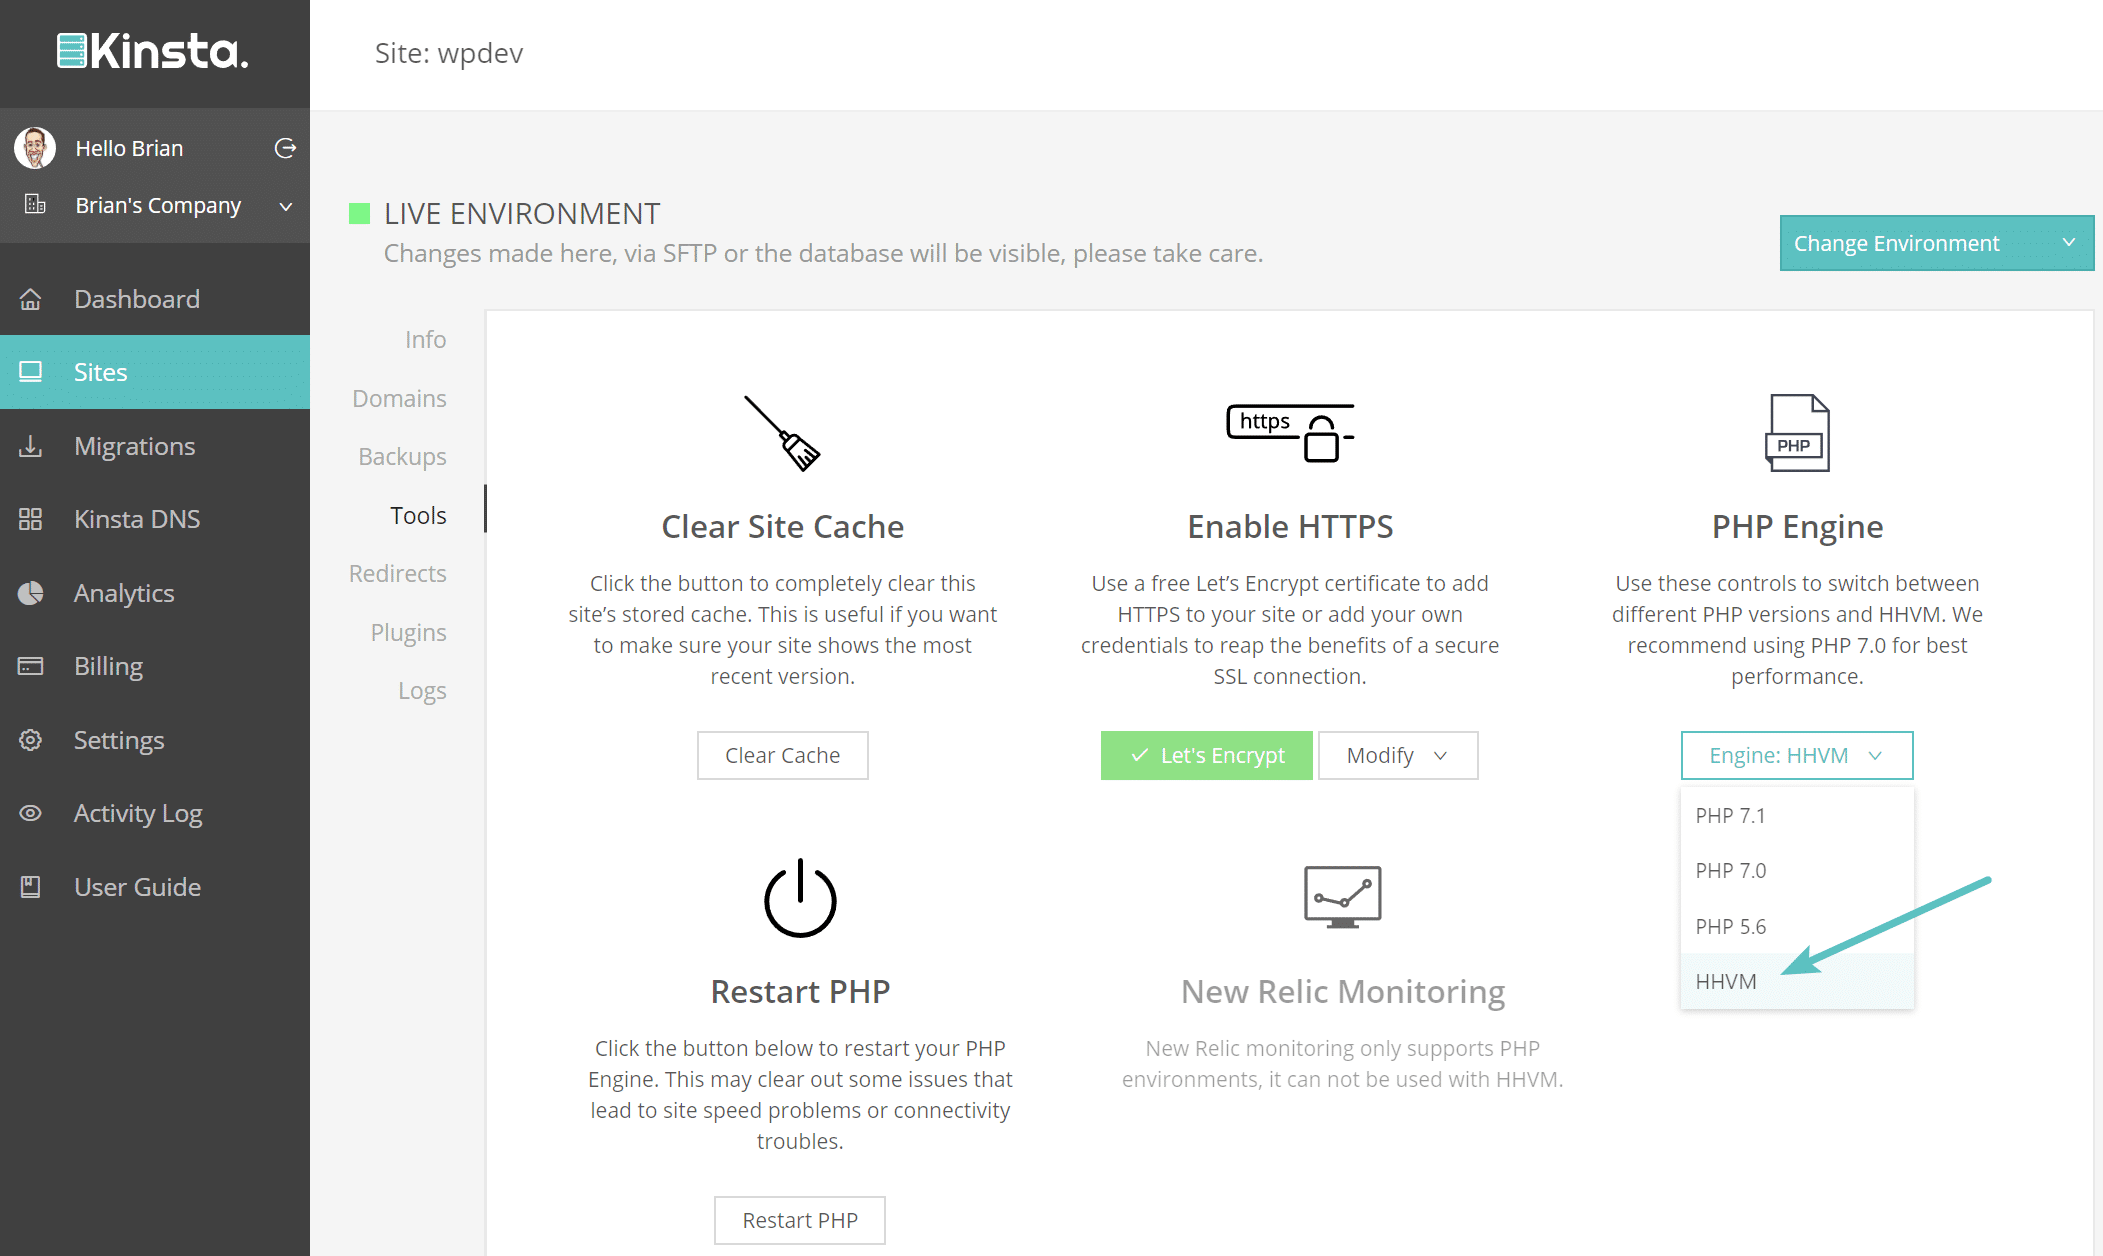
Task: Click the PHP file icon
Action: 1797,433
